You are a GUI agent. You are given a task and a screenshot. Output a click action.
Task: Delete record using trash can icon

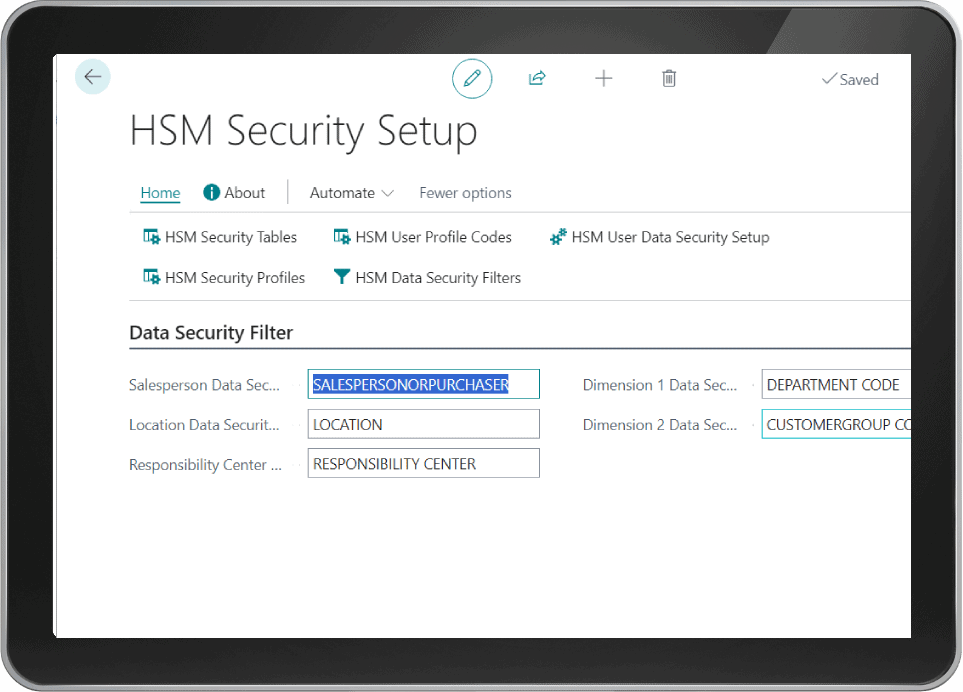669,78
